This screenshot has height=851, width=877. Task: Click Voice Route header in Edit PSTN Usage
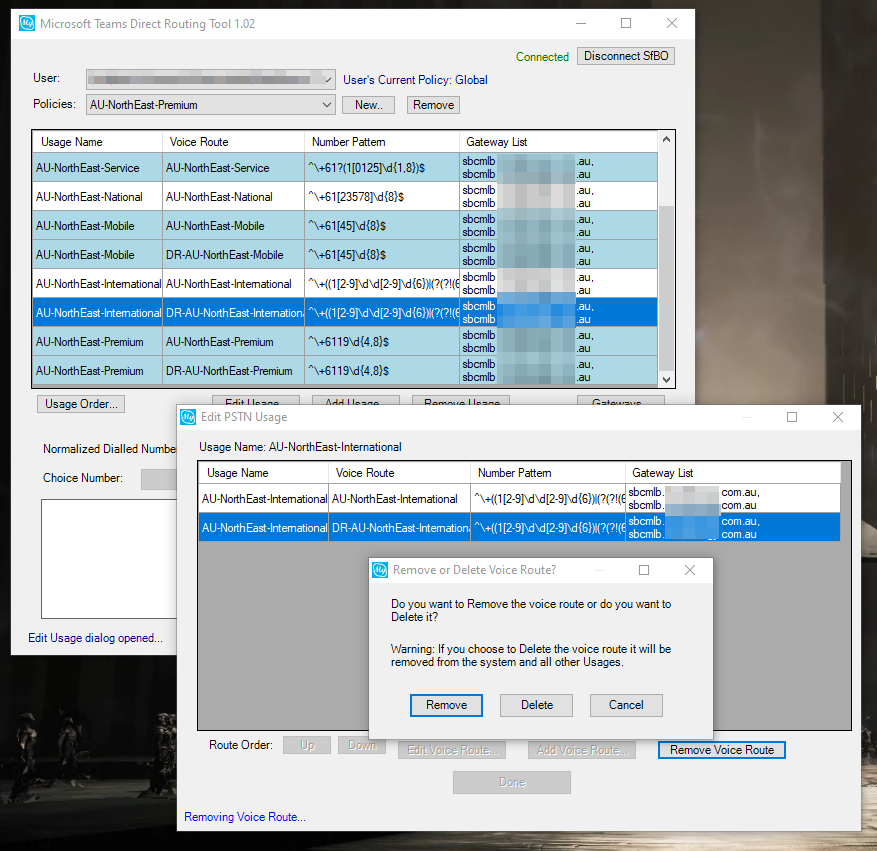pos(399,473)
